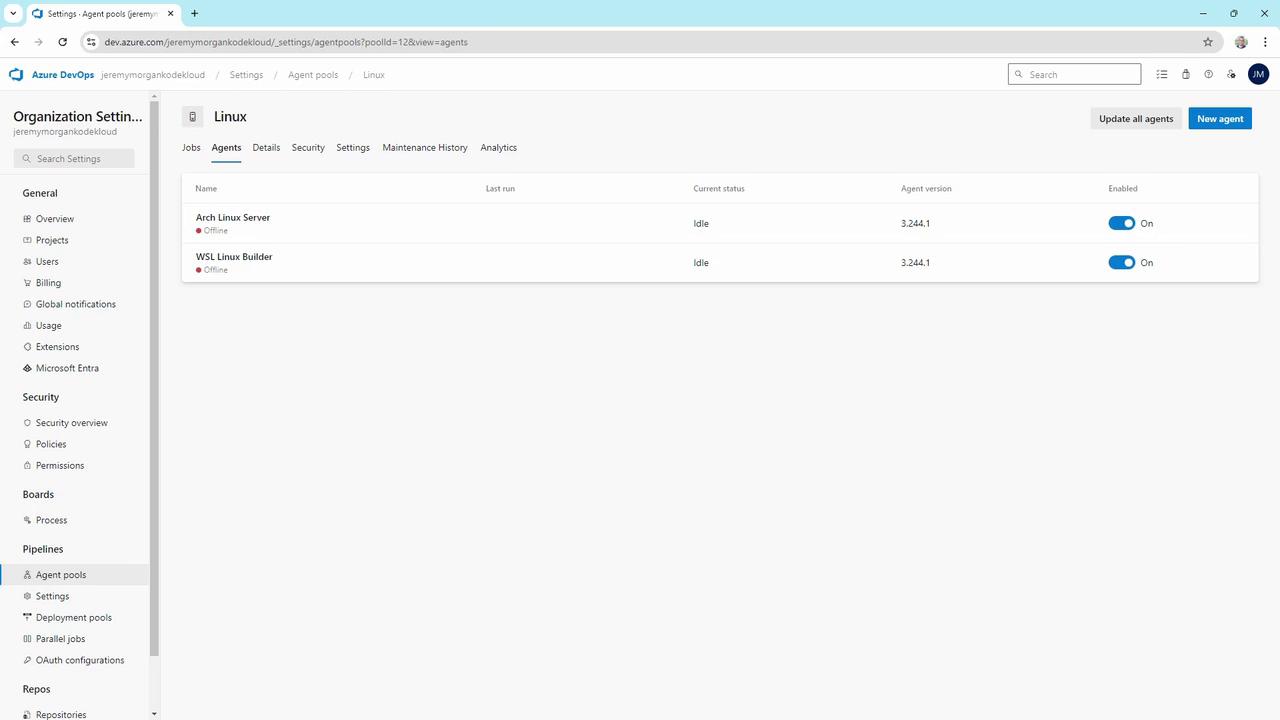Go back to the previous browser page
The height and width of the screenshot is (720, 1280).
[15, 42]
